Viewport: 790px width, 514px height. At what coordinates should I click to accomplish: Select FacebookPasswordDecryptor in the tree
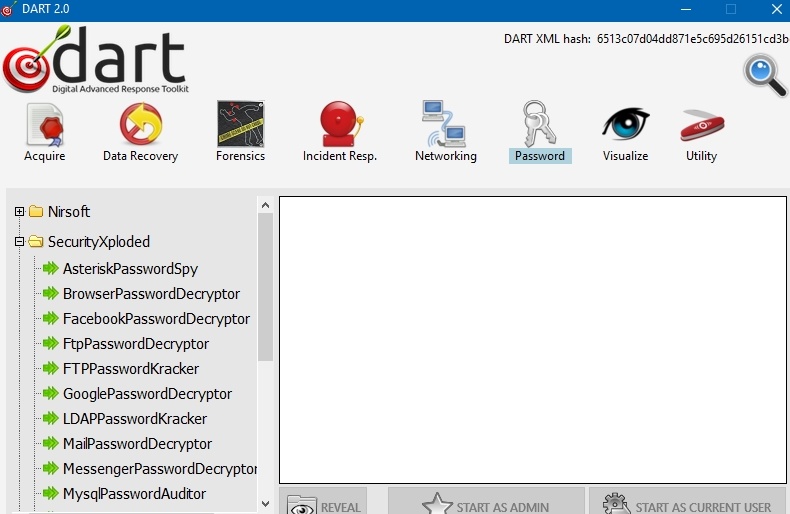tap(156, 319)
